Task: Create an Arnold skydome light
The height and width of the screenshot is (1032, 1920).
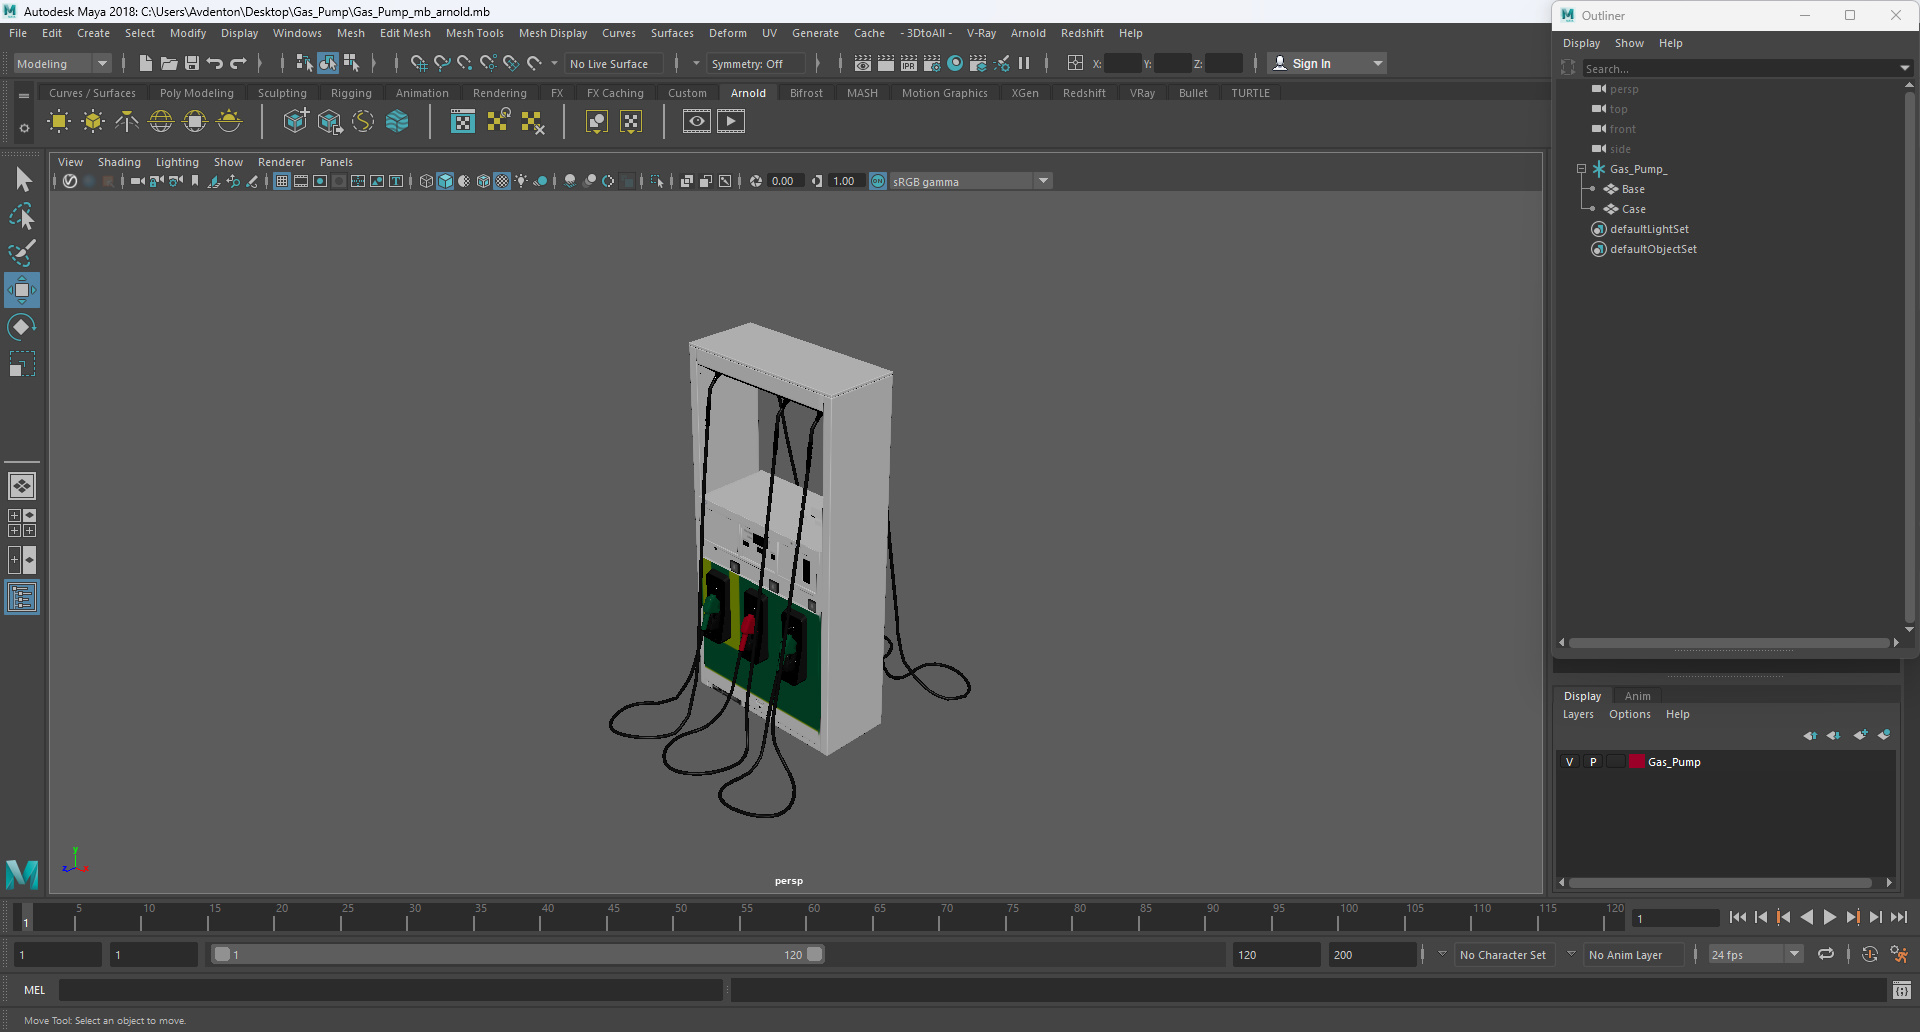Action: coord(161,122)
